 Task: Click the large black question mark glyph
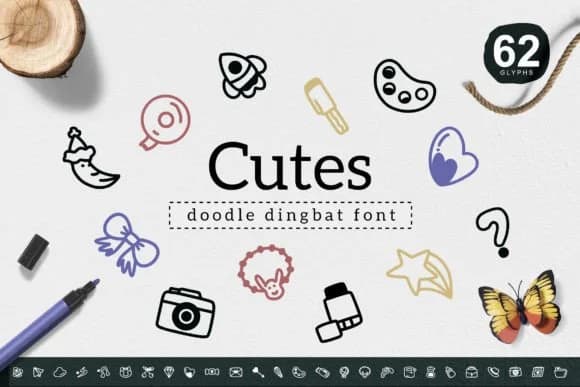pos(494,232)
